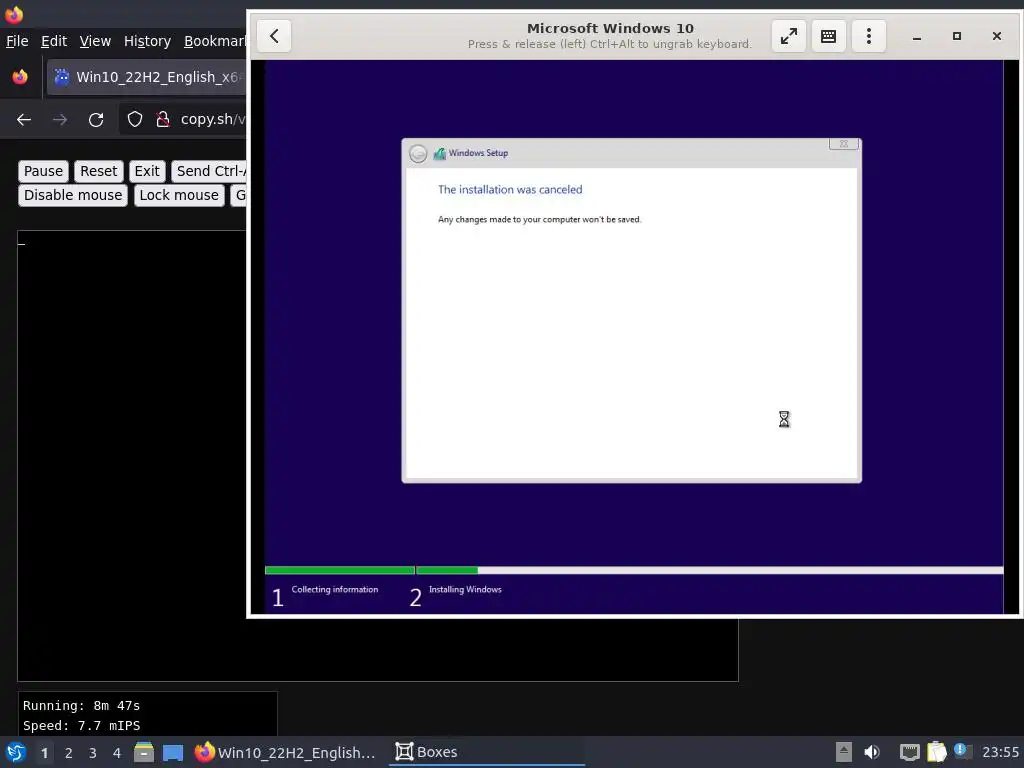
Task: Click the Send Ctrl-Alt-Del button
Action: coord(209,171)
